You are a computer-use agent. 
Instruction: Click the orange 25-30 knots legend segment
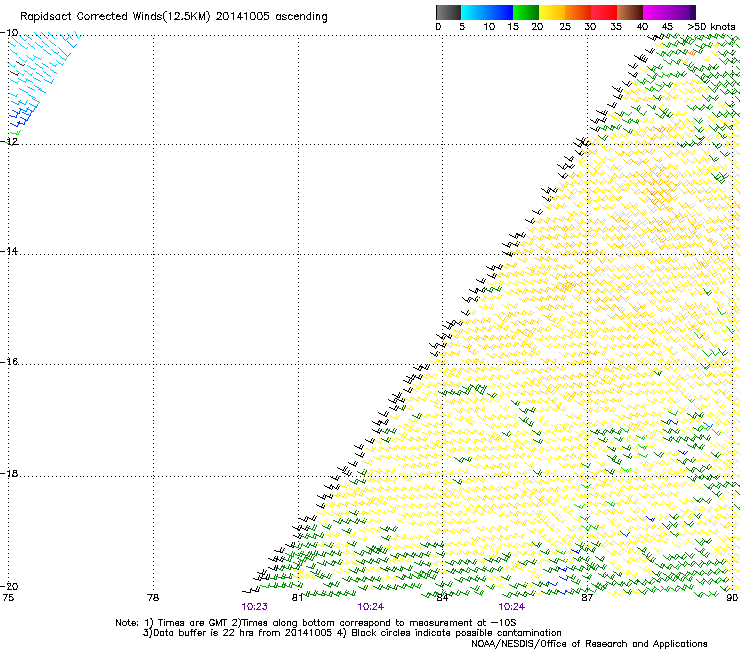pyautogui.click(x=578, y=12)
